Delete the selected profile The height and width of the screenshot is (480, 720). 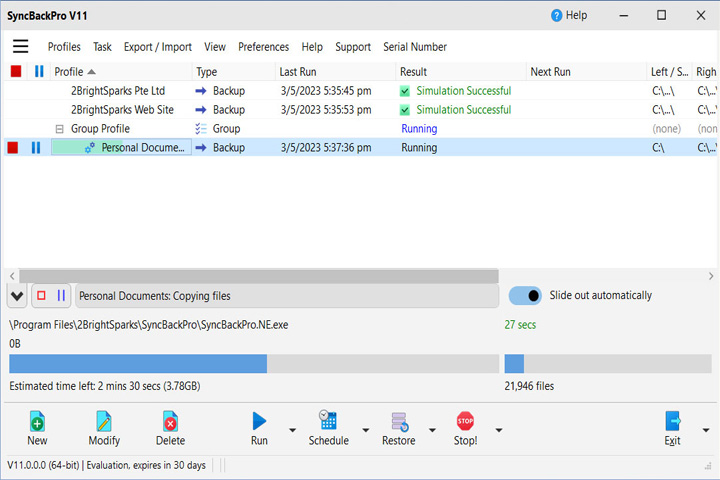[170, 429]
